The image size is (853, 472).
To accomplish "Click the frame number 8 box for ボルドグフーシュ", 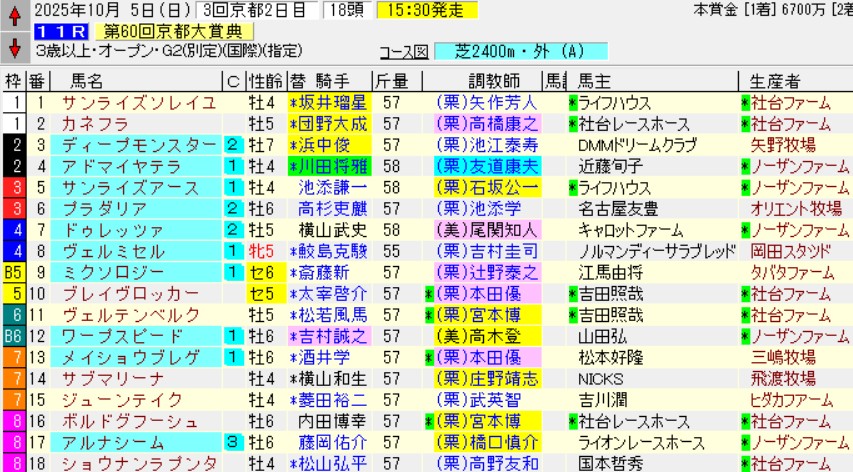I will point(14,420).
